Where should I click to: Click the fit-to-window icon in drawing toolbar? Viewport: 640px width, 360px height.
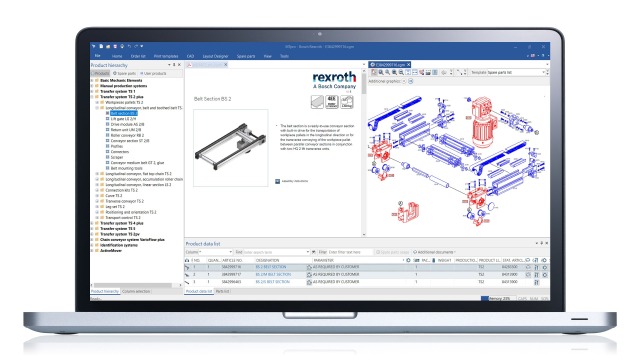(408, 72)
